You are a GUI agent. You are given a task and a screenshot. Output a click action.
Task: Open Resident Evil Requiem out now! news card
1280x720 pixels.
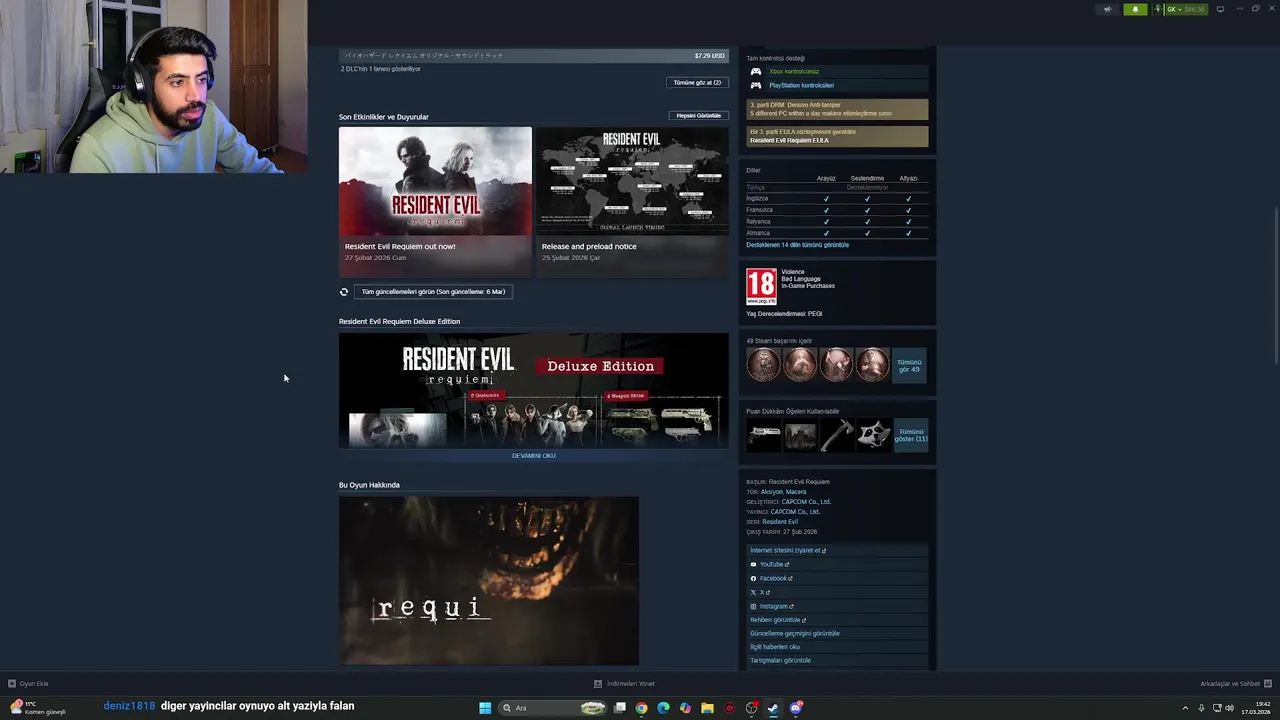[x=435, y=200]
